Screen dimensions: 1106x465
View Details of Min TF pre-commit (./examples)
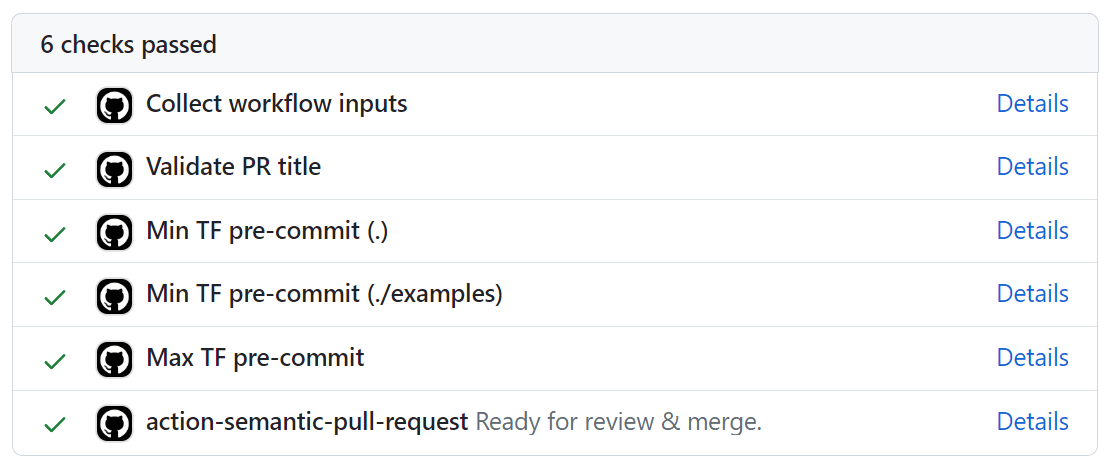(1032, 294)
